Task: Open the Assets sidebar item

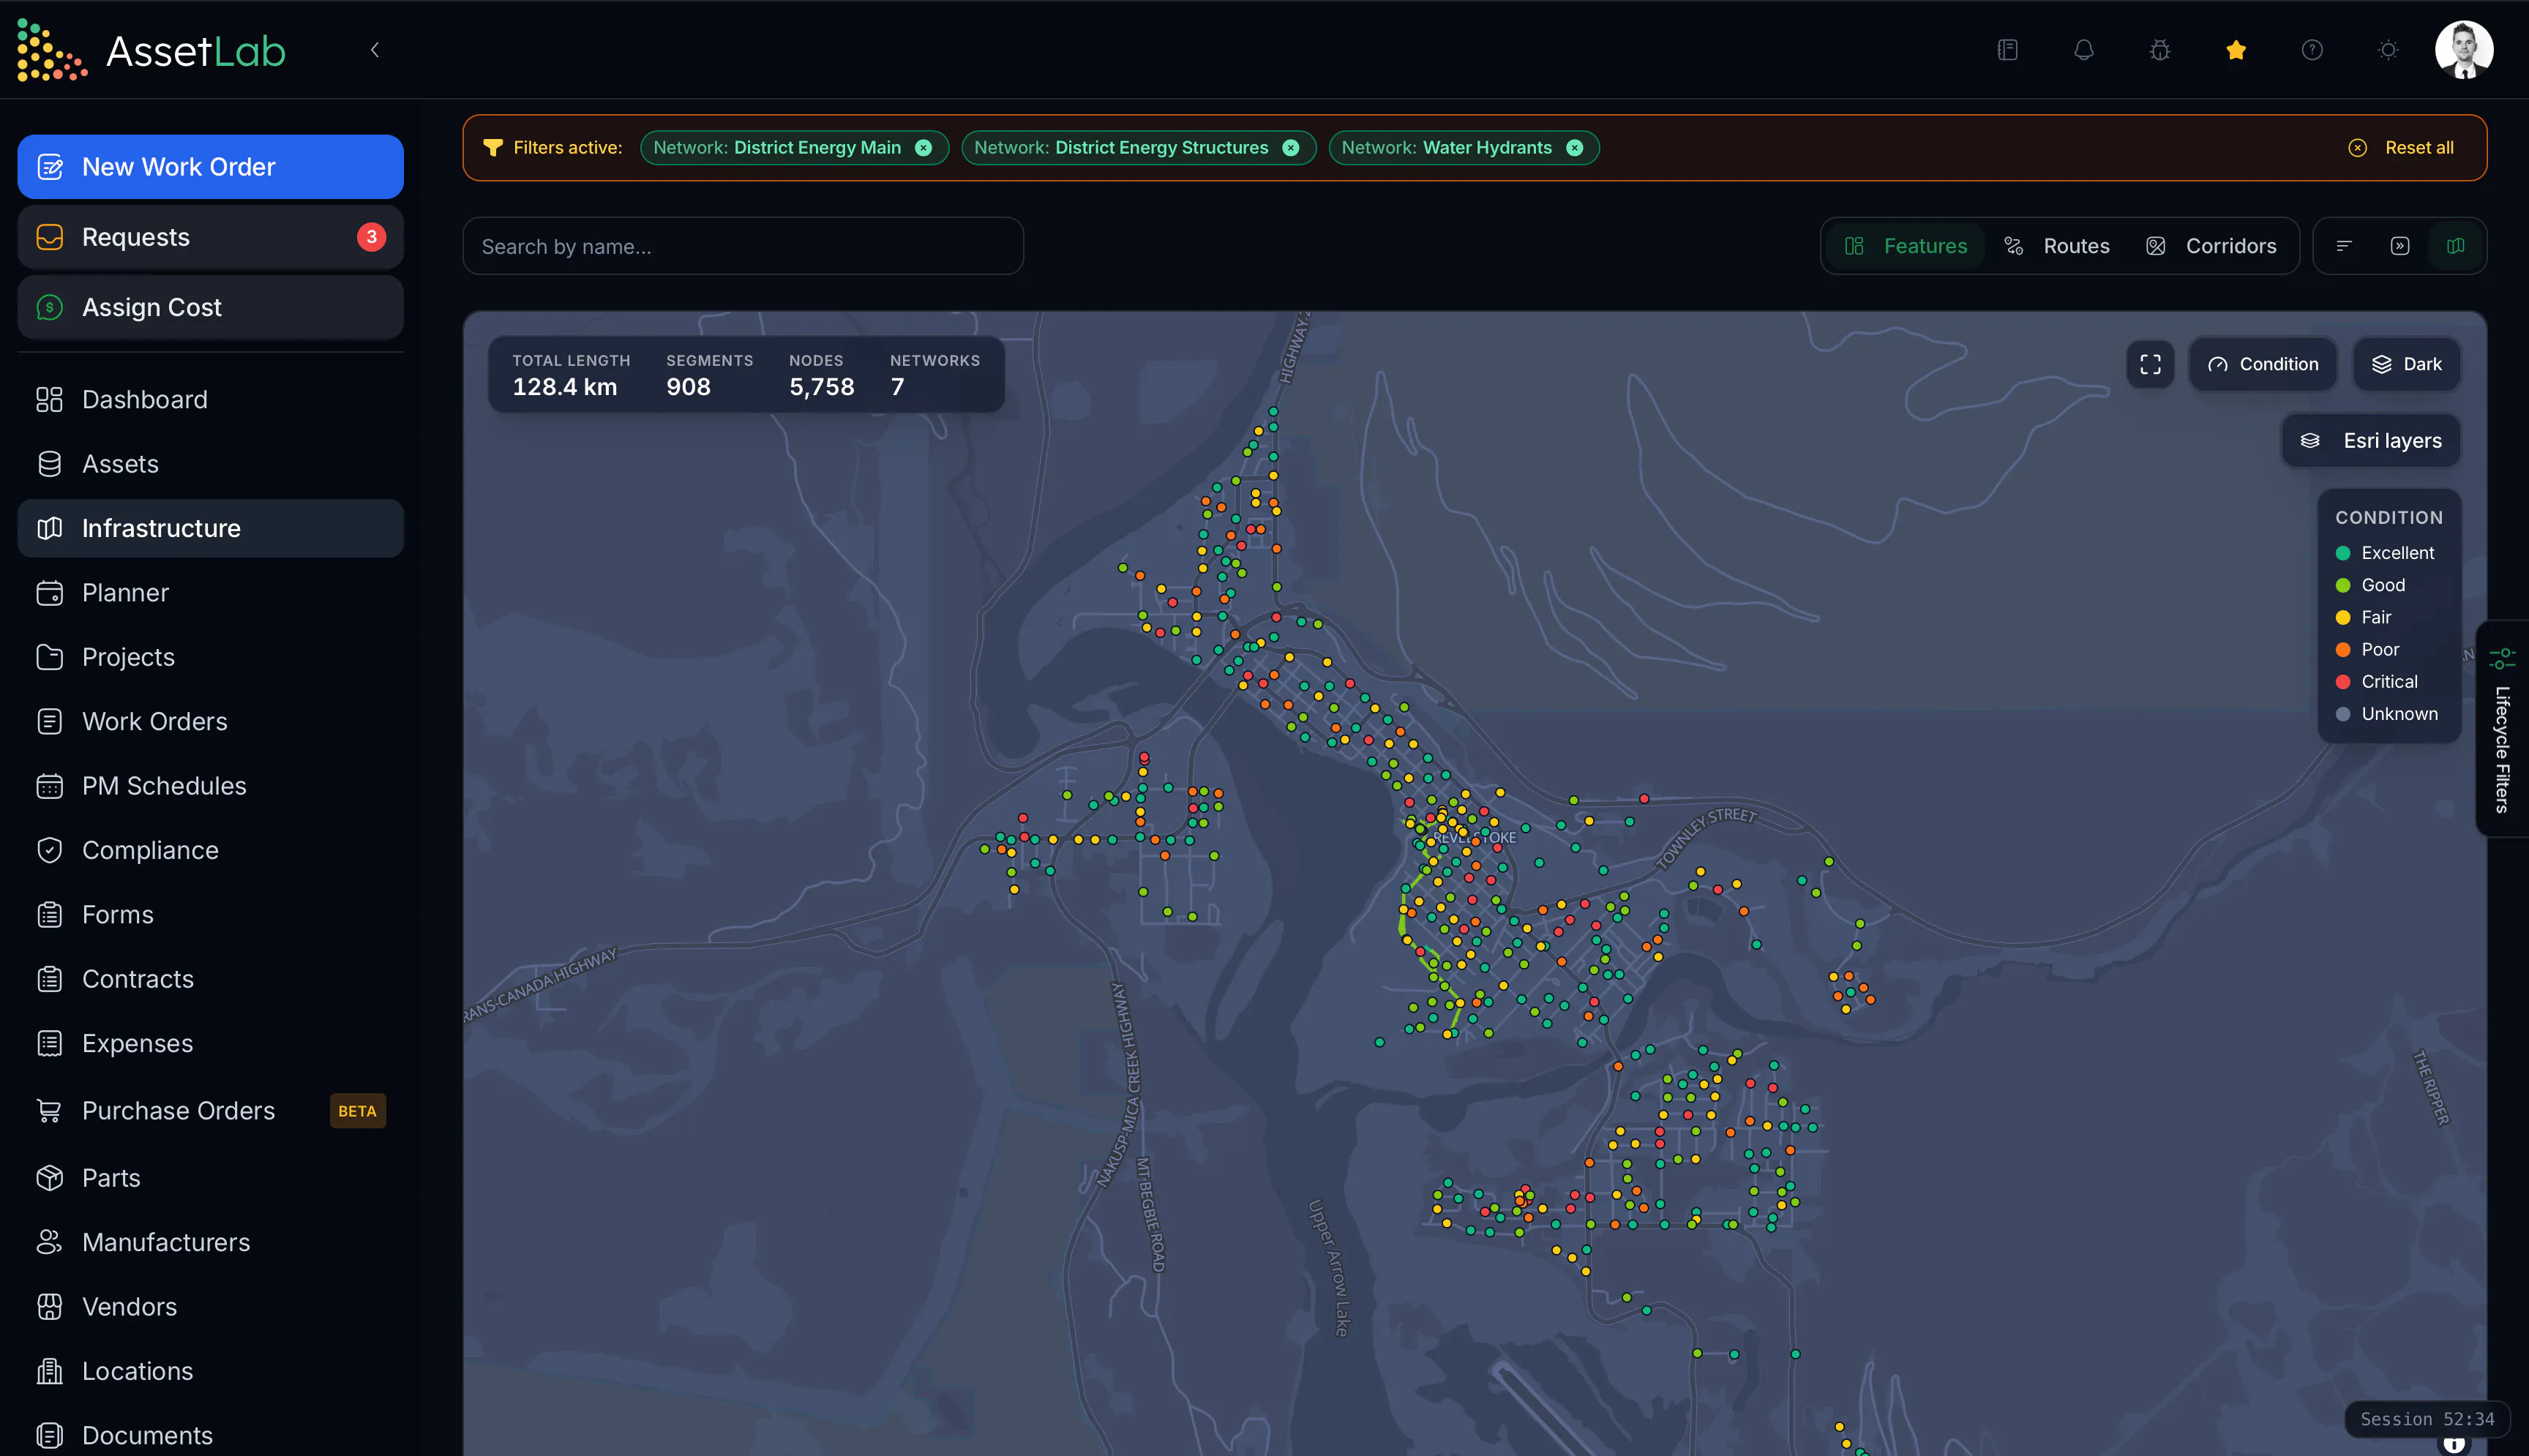Action: 210,464
